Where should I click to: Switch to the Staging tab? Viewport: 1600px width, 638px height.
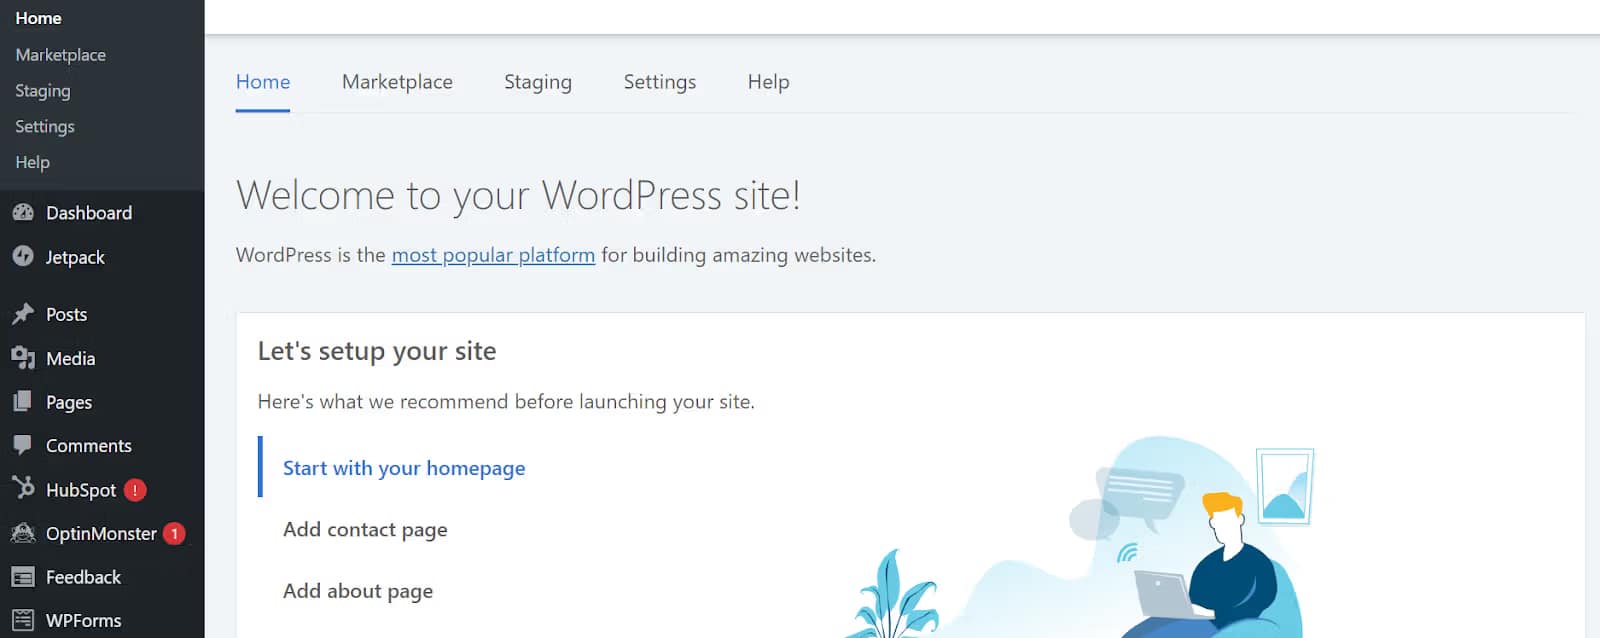(538, 82)
